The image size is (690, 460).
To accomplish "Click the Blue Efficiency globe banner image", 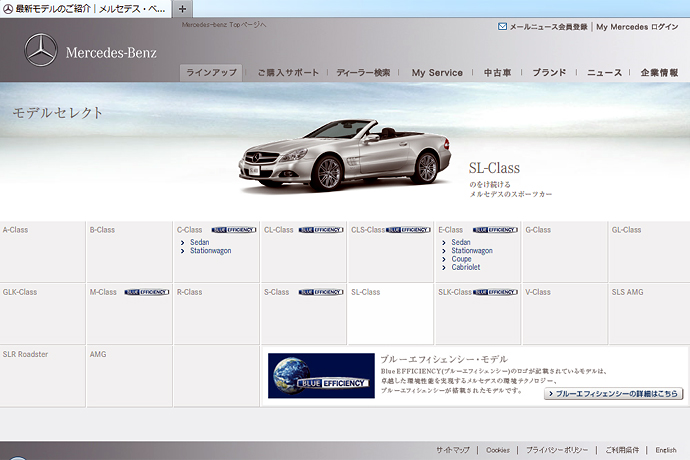I will tap(321, 375).
